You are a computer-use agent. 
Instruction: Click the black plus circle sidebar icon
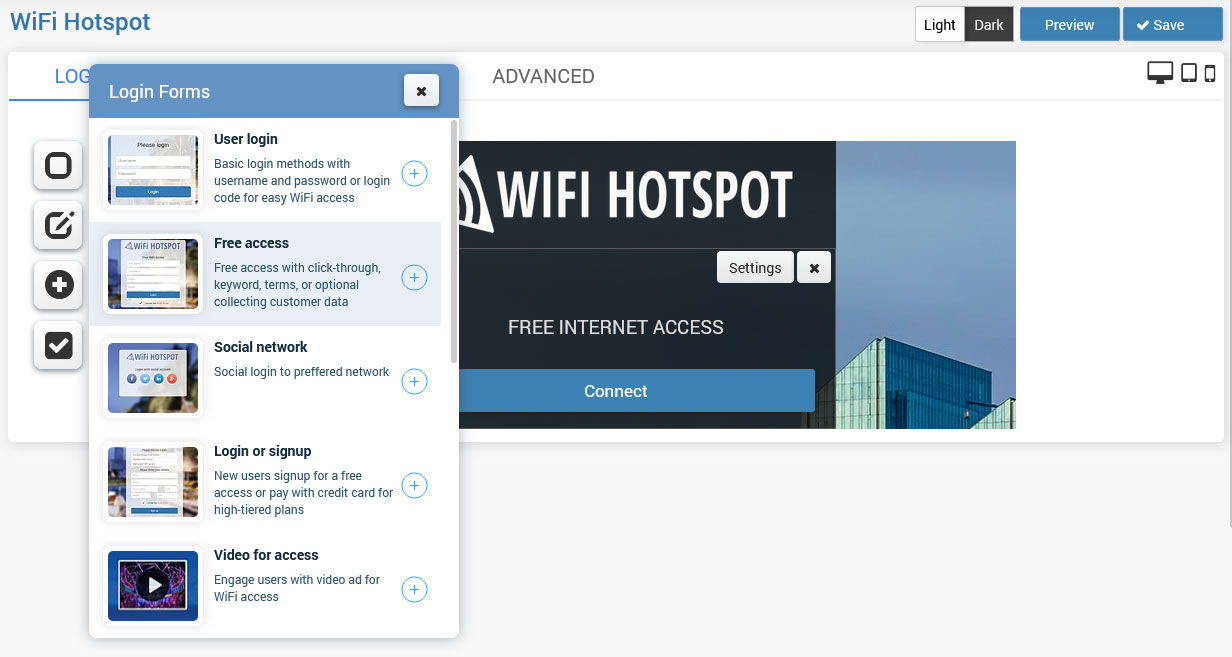[x=58, y=286]
